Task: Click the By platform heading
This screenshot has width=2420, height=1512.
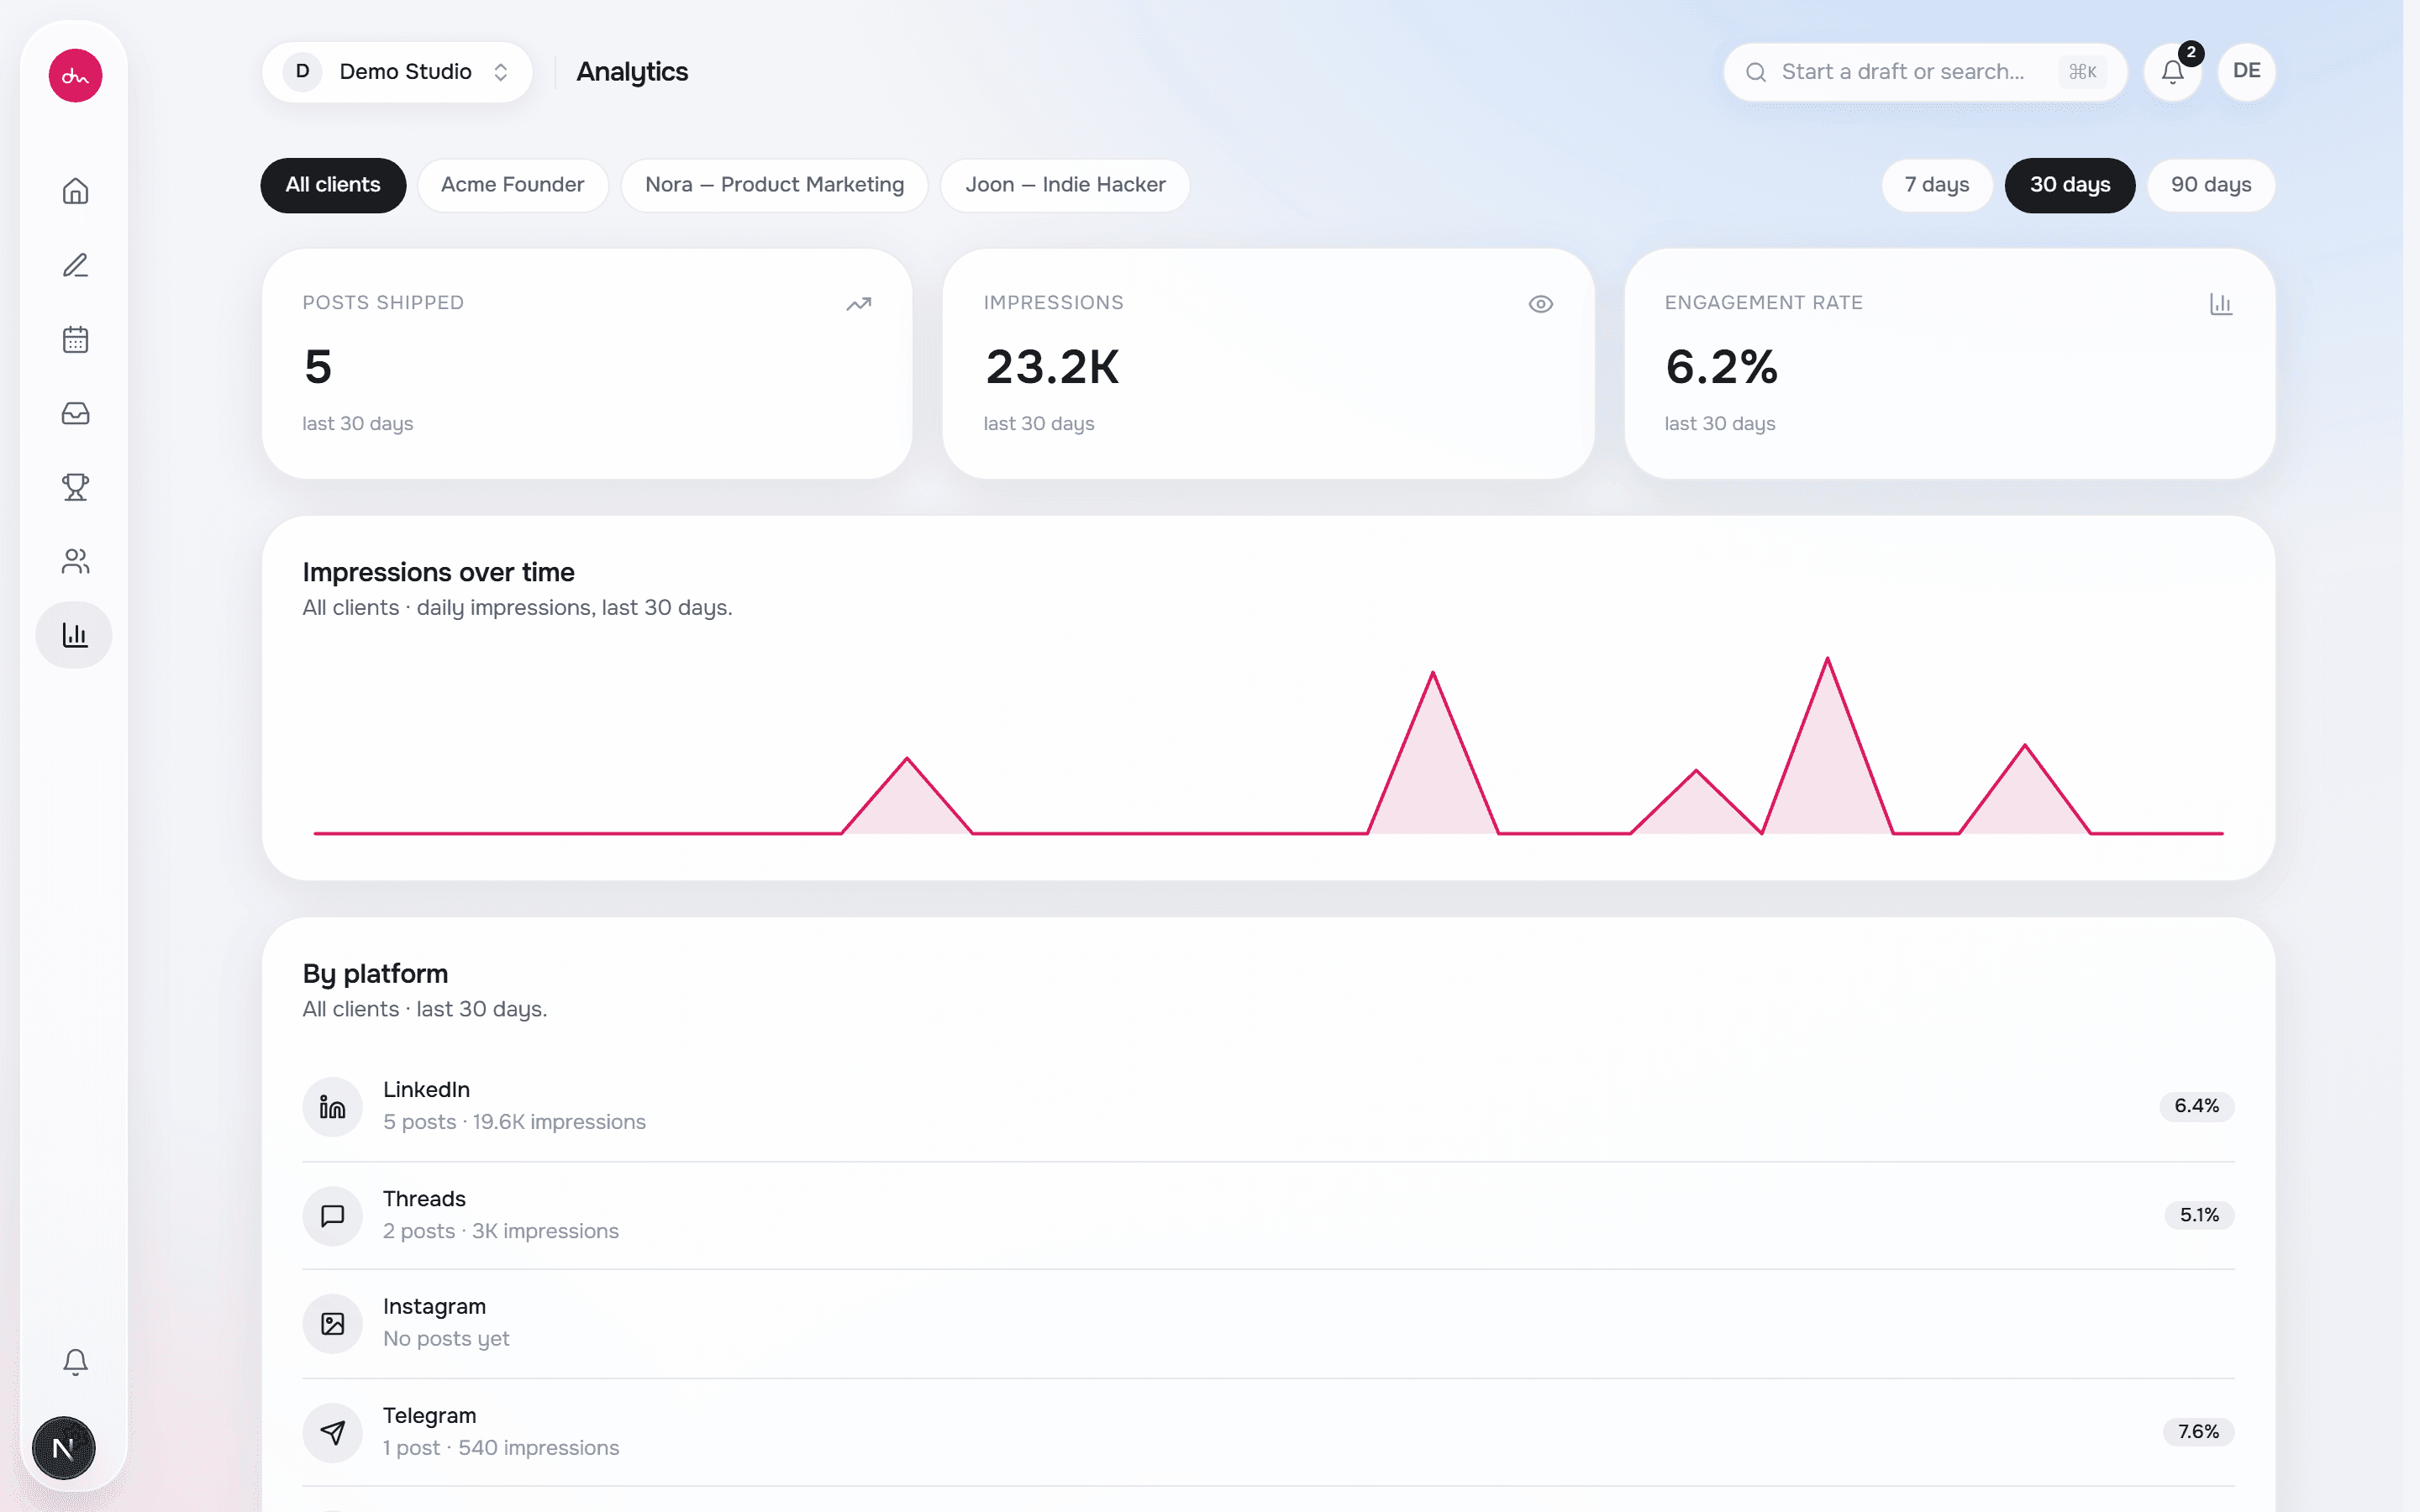Action: [x=375, y=973]
